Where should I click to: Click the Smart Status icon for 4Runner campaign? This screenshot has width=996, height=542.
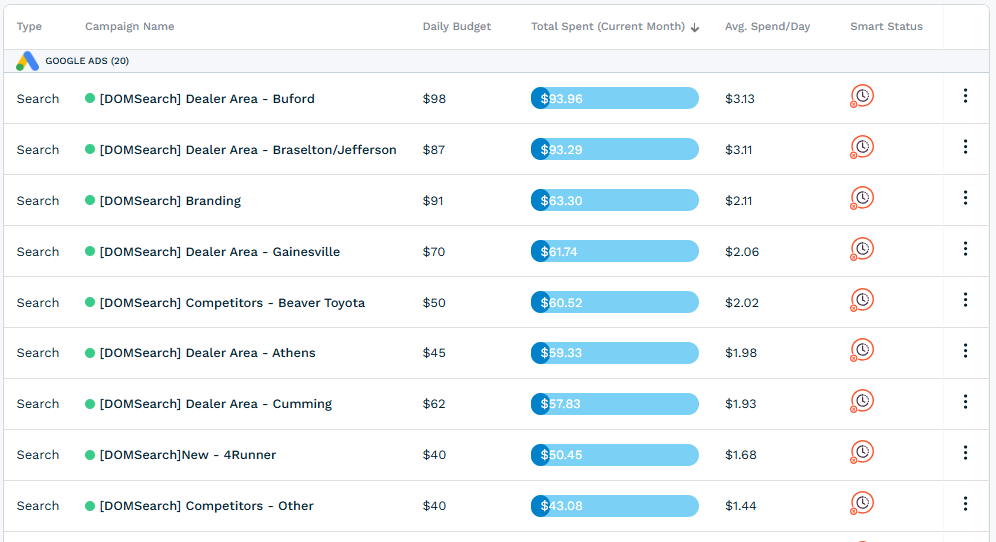(863, 452)
